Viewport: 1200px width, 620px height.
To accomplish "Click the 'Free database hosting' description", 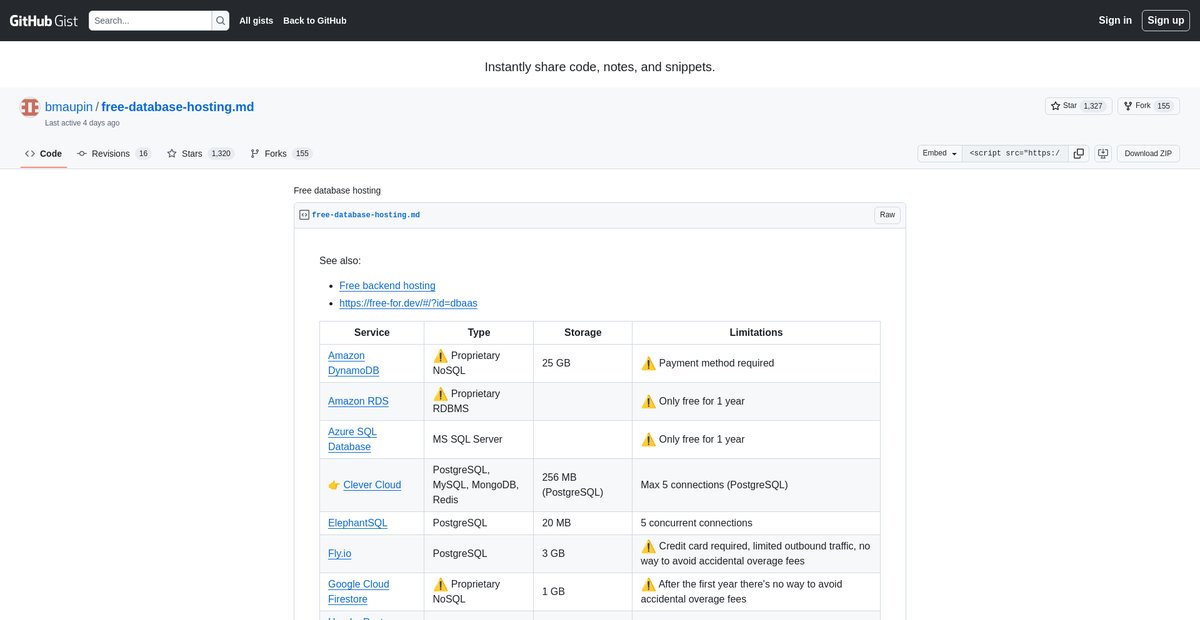I will (x=337, y=190).
